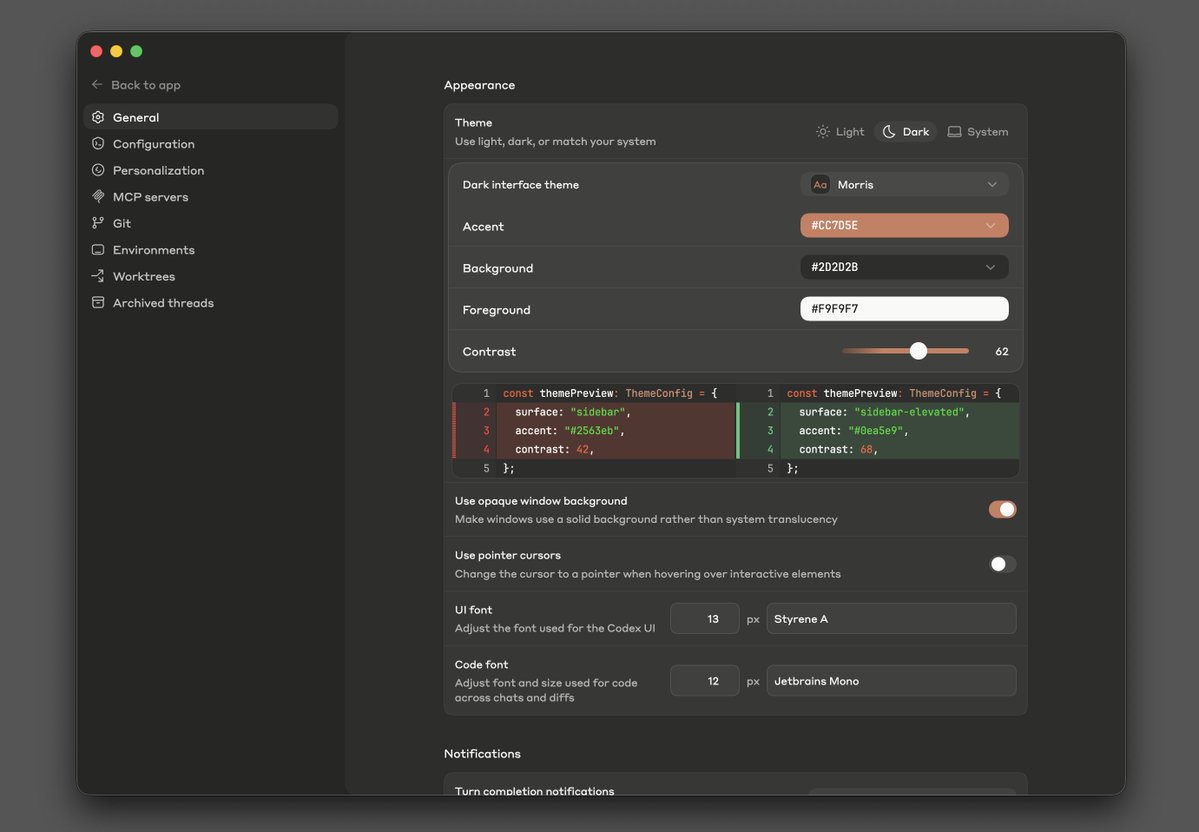
Task: Click the Contrast slider thumb
Action: click(x=918, y=350)
